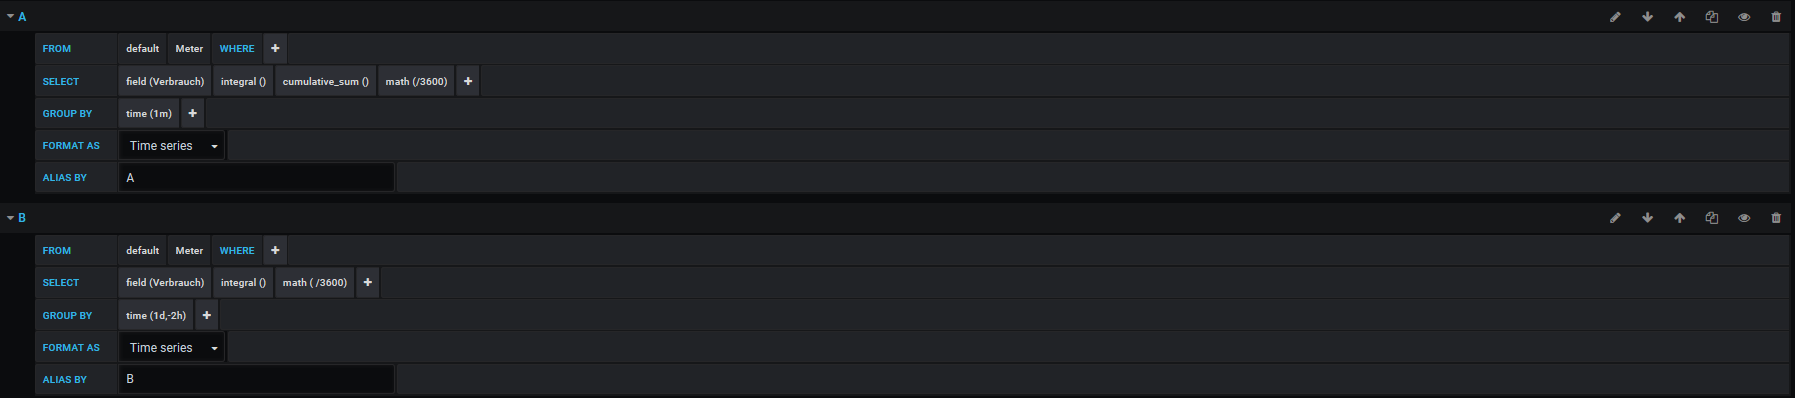Open time (1d,-2h) group by segment
This screenshot has height=398, width=1795.
tap(156, 316)
